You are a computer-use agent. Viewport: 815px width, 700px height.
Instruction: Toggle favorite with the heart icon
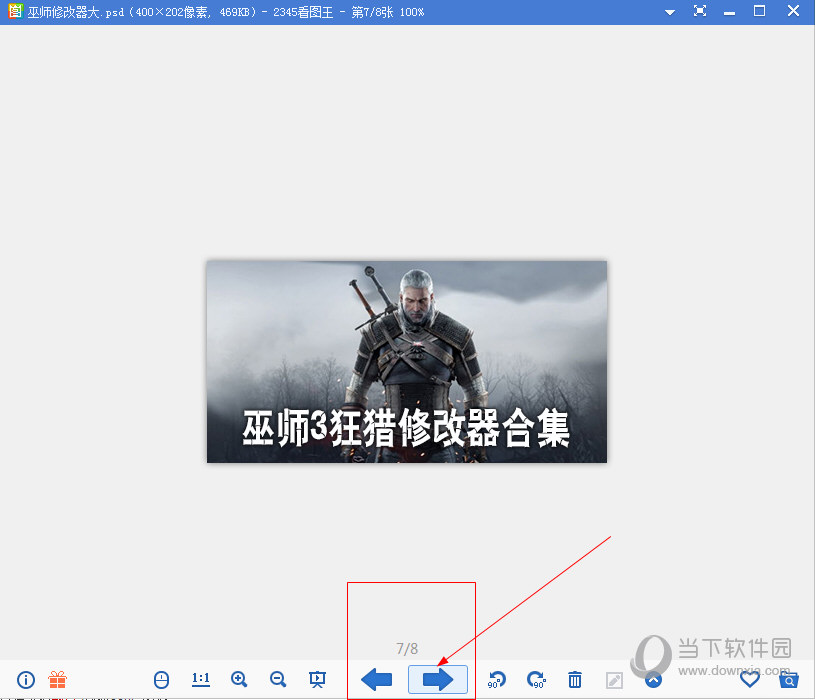click(x=749, y=680)
